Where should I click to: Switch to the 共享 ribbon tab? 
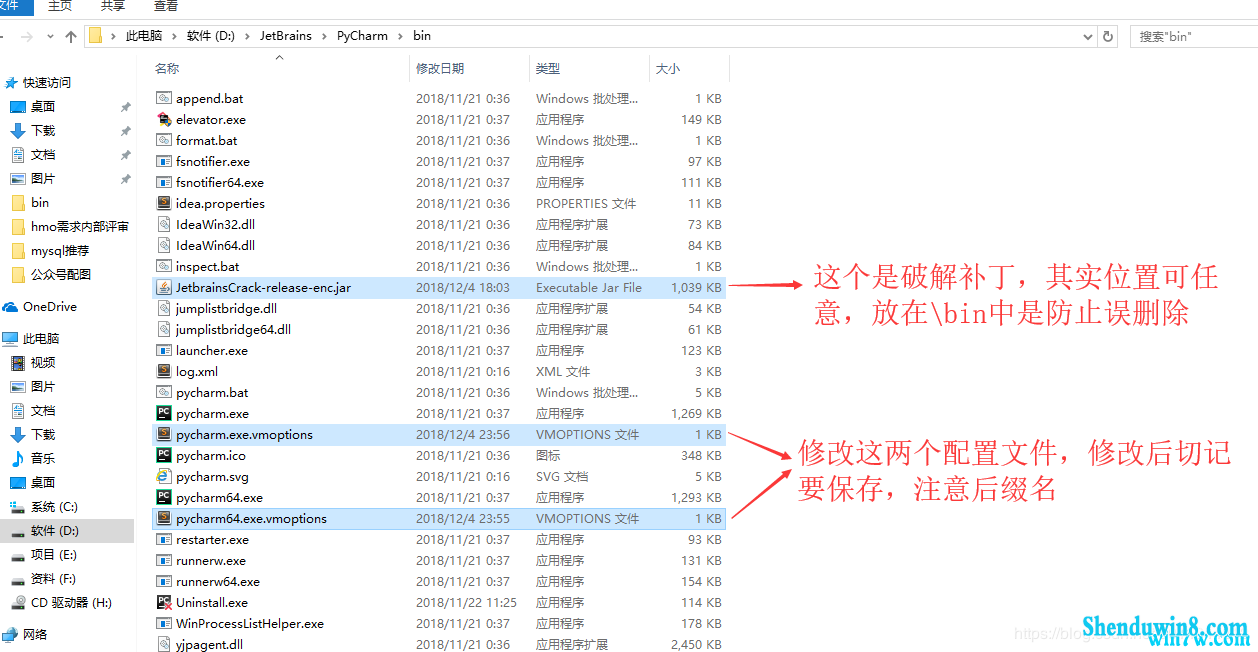click(x=113, y=7)
